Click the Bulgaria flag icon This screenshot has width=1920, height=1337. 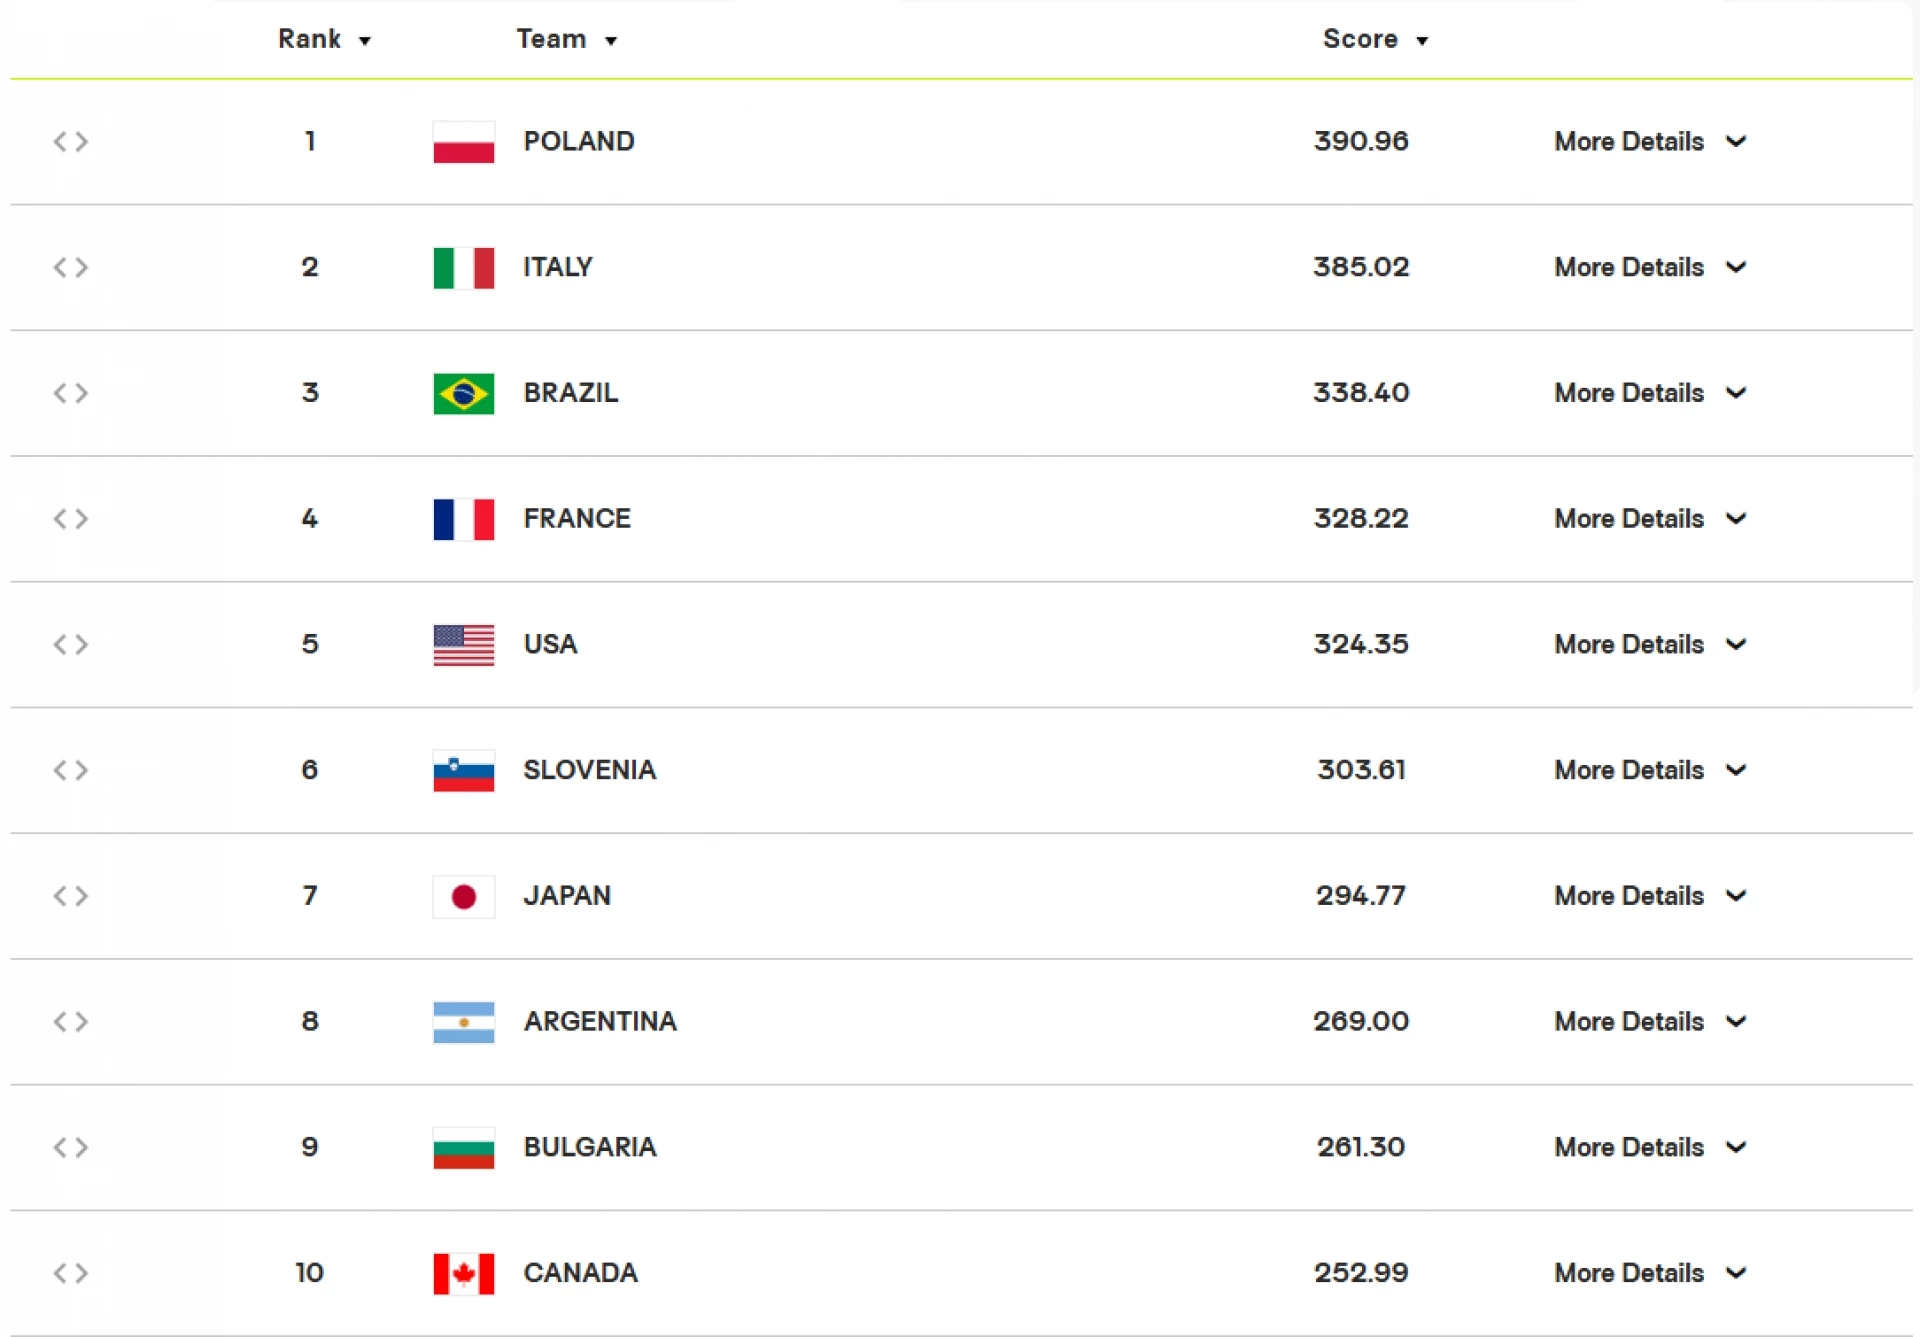click(x=463, y=1148)
